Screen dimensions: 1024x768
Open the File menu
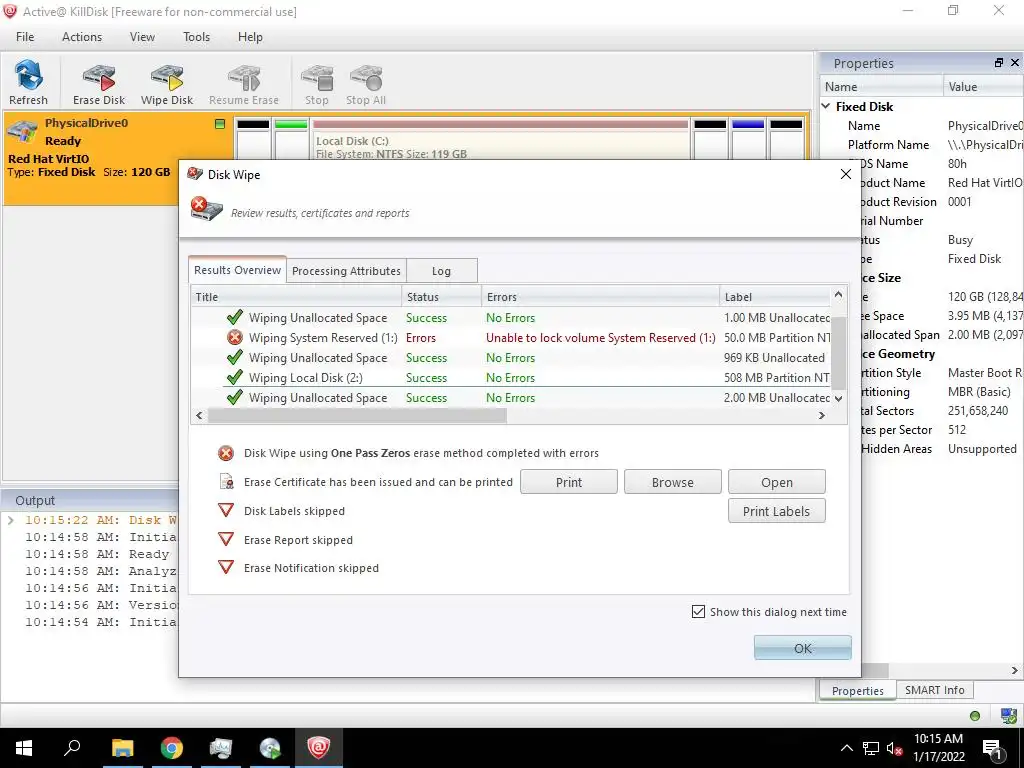click(25, 37)
